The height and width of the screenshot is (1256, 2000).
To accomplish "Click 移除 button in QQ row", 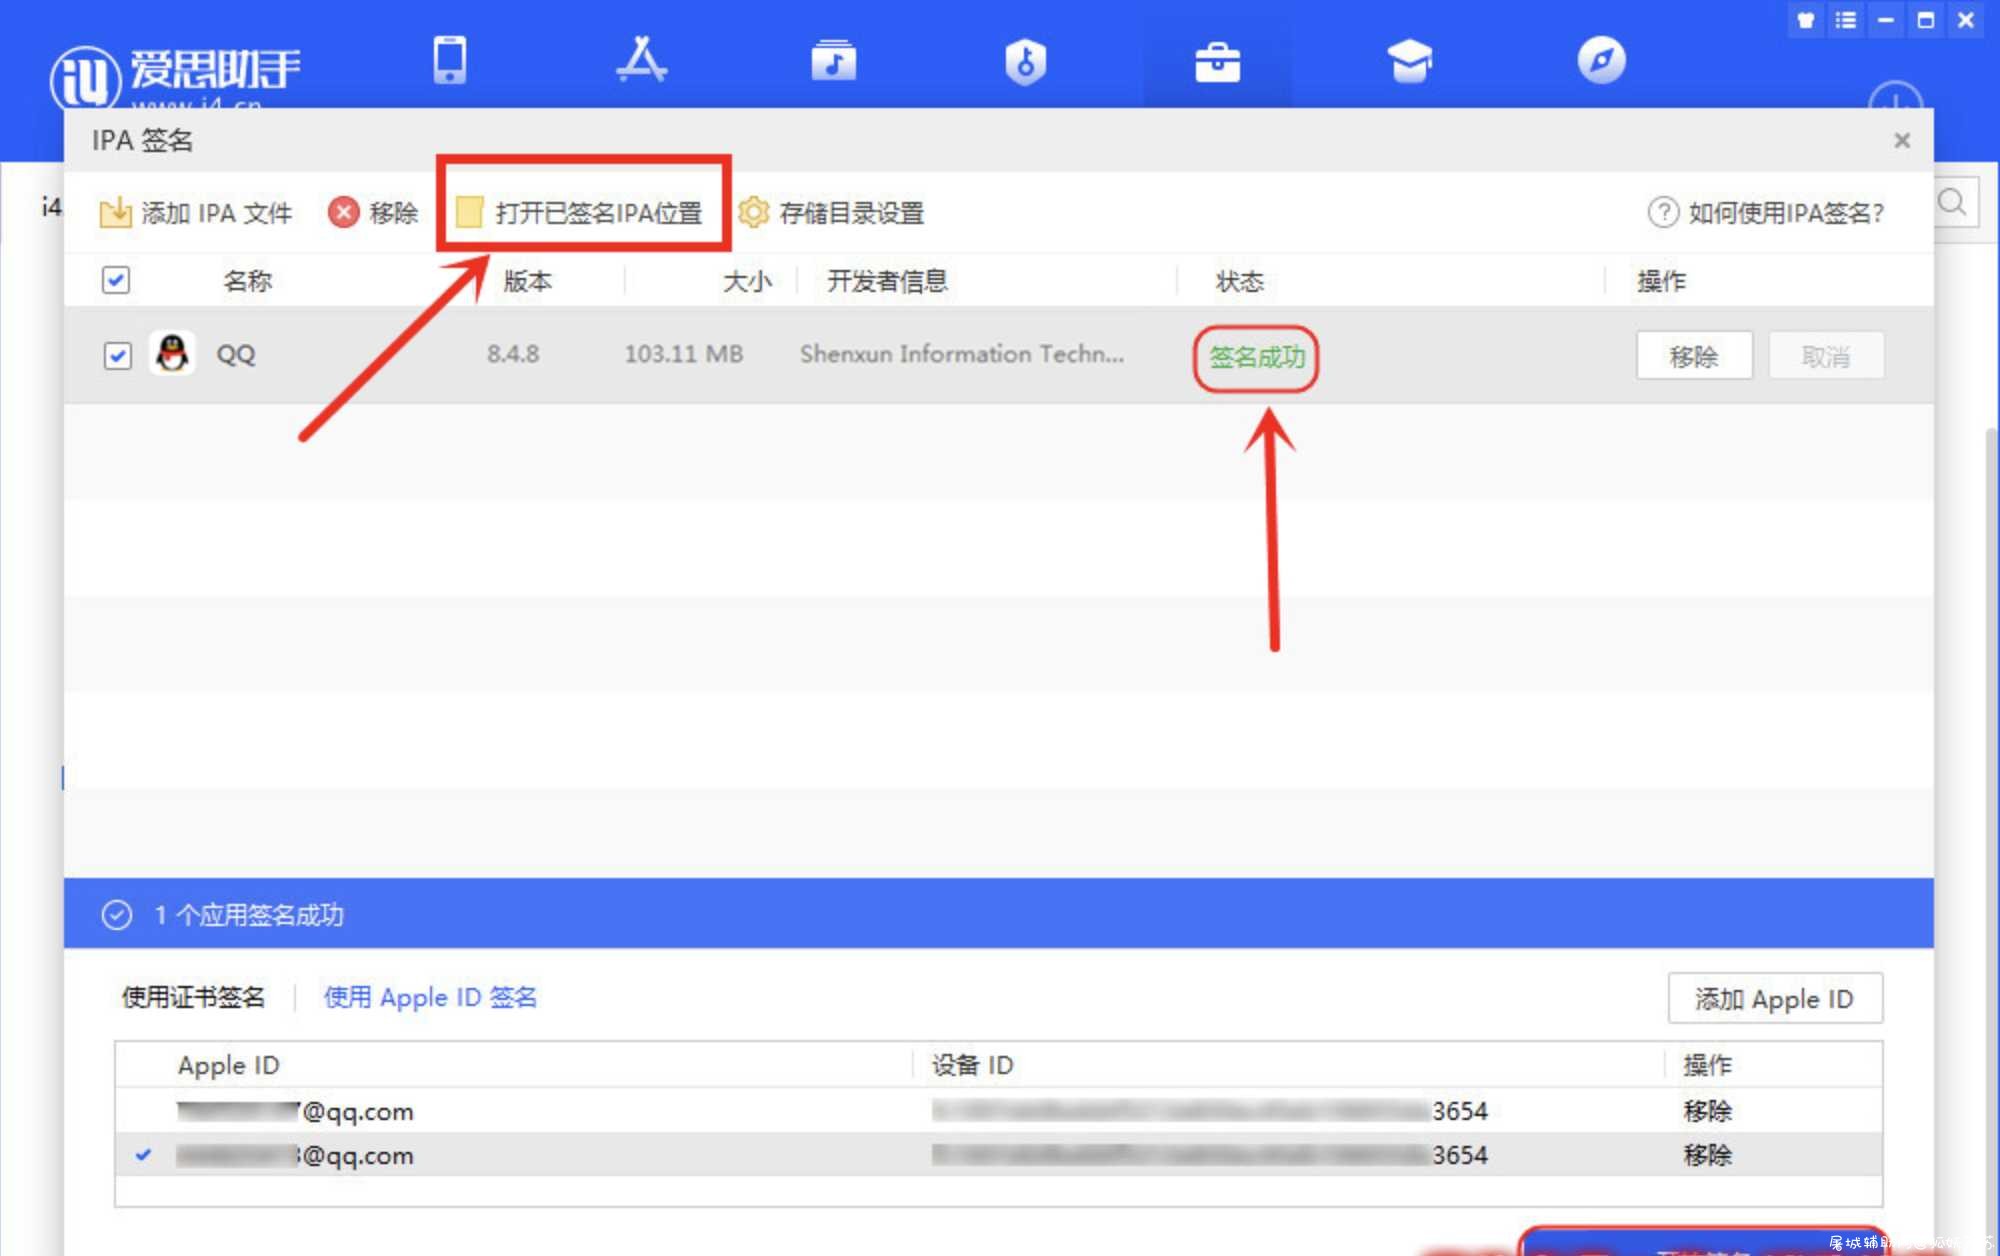I will [x=1694, y=356].
